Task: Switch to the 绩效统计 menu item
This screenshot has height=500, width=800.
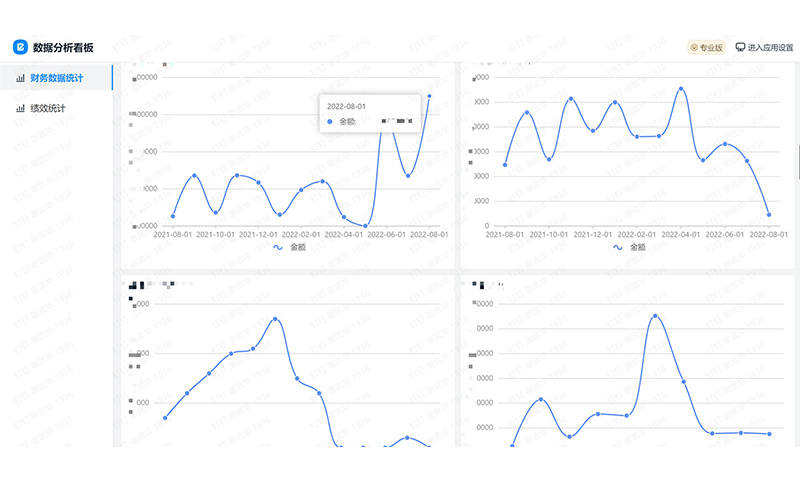Action: (x=48, y=108)
